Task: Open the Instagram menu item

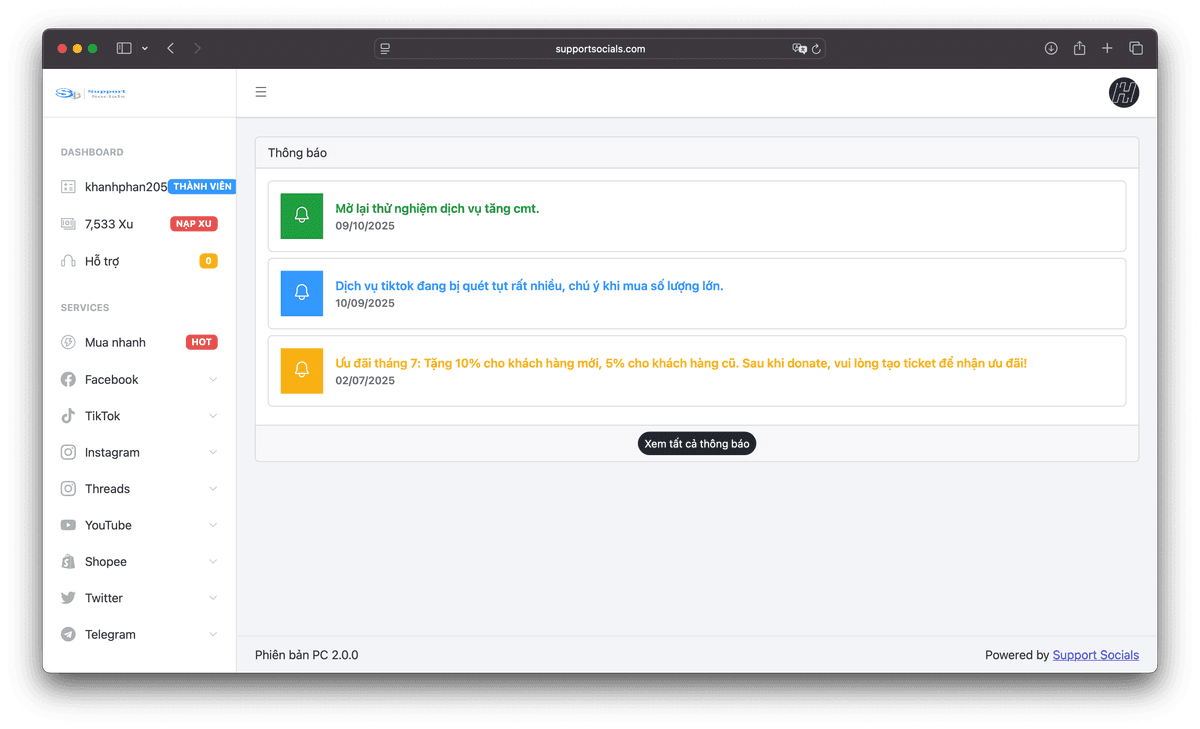Action: coord(112,453)
